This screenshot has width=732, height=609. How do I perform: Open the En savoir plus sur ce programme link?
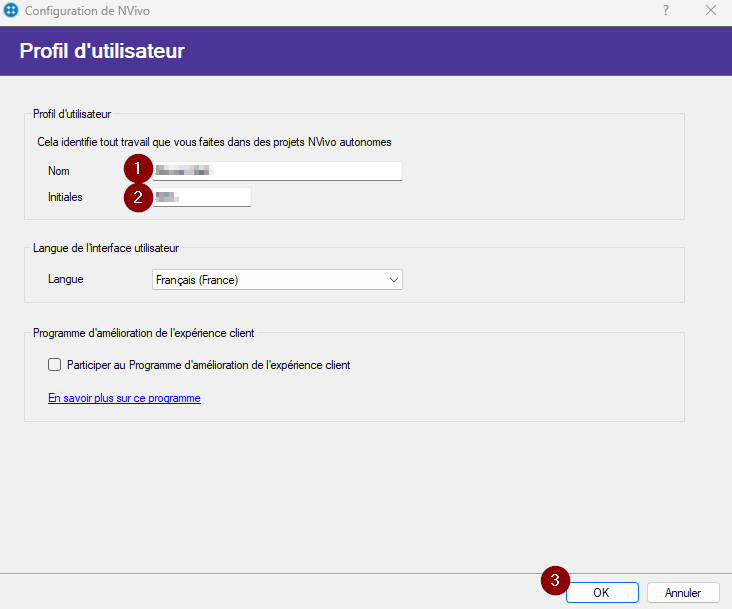tap(124, 398)
